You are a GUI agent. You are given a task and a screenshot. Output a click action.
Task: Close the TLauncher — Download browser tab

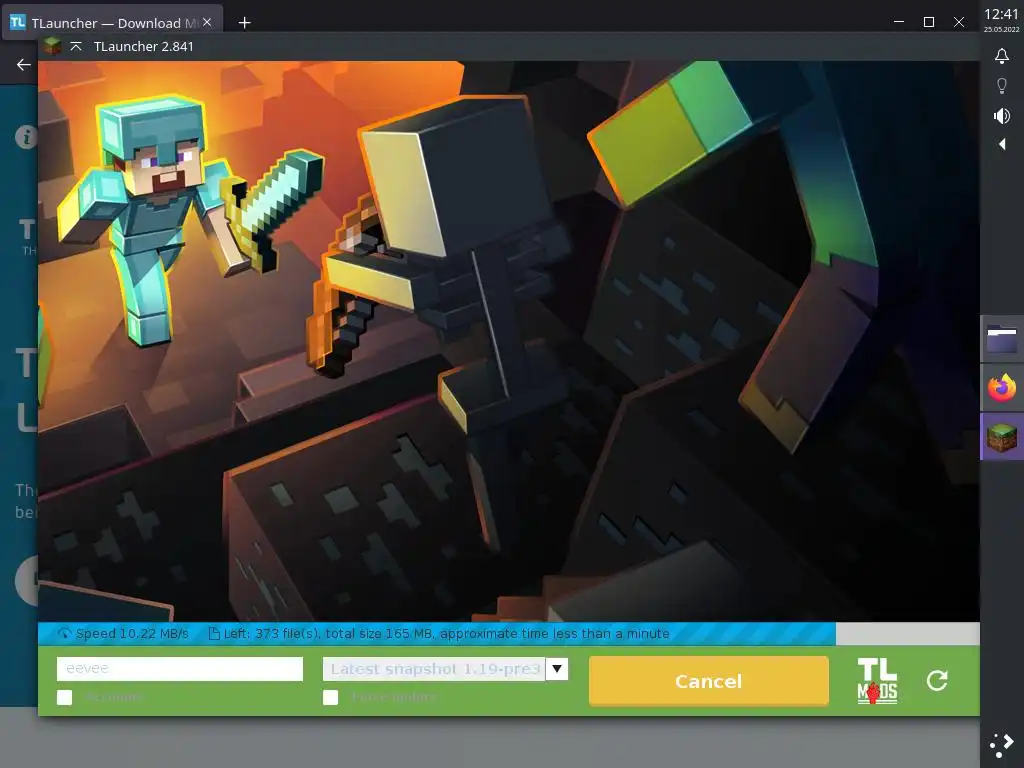207,22
